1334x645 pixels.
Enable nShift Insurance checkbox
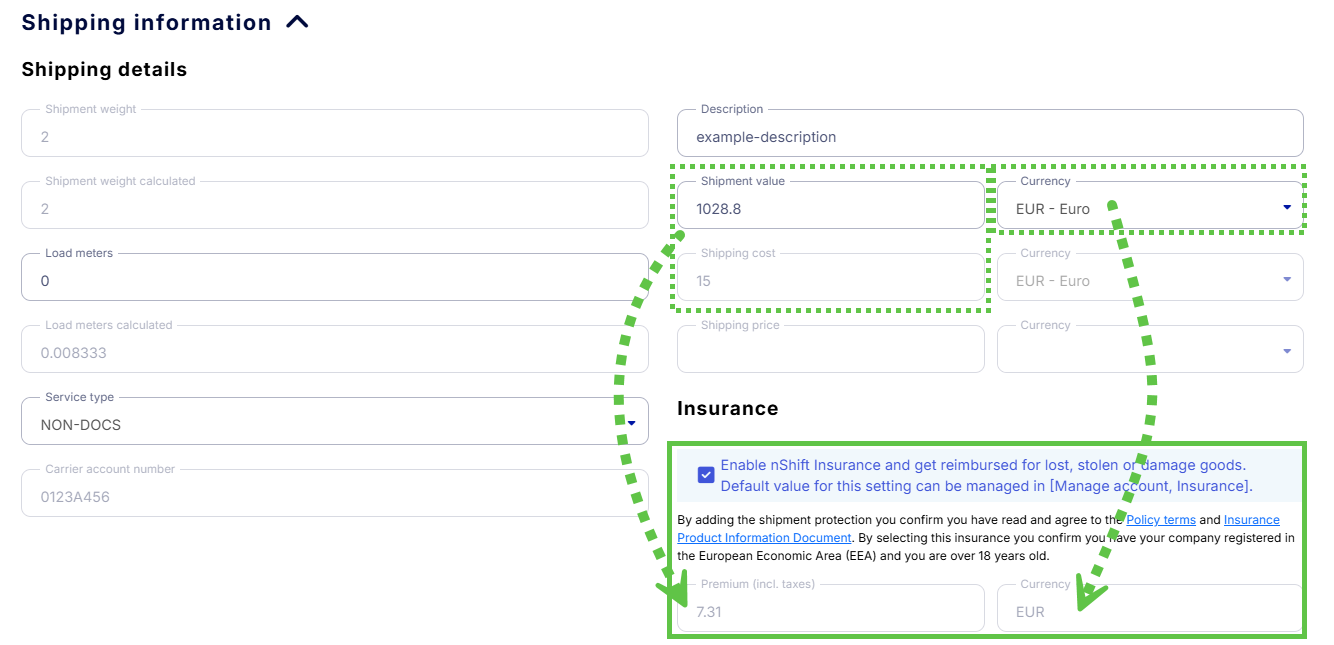706,474
